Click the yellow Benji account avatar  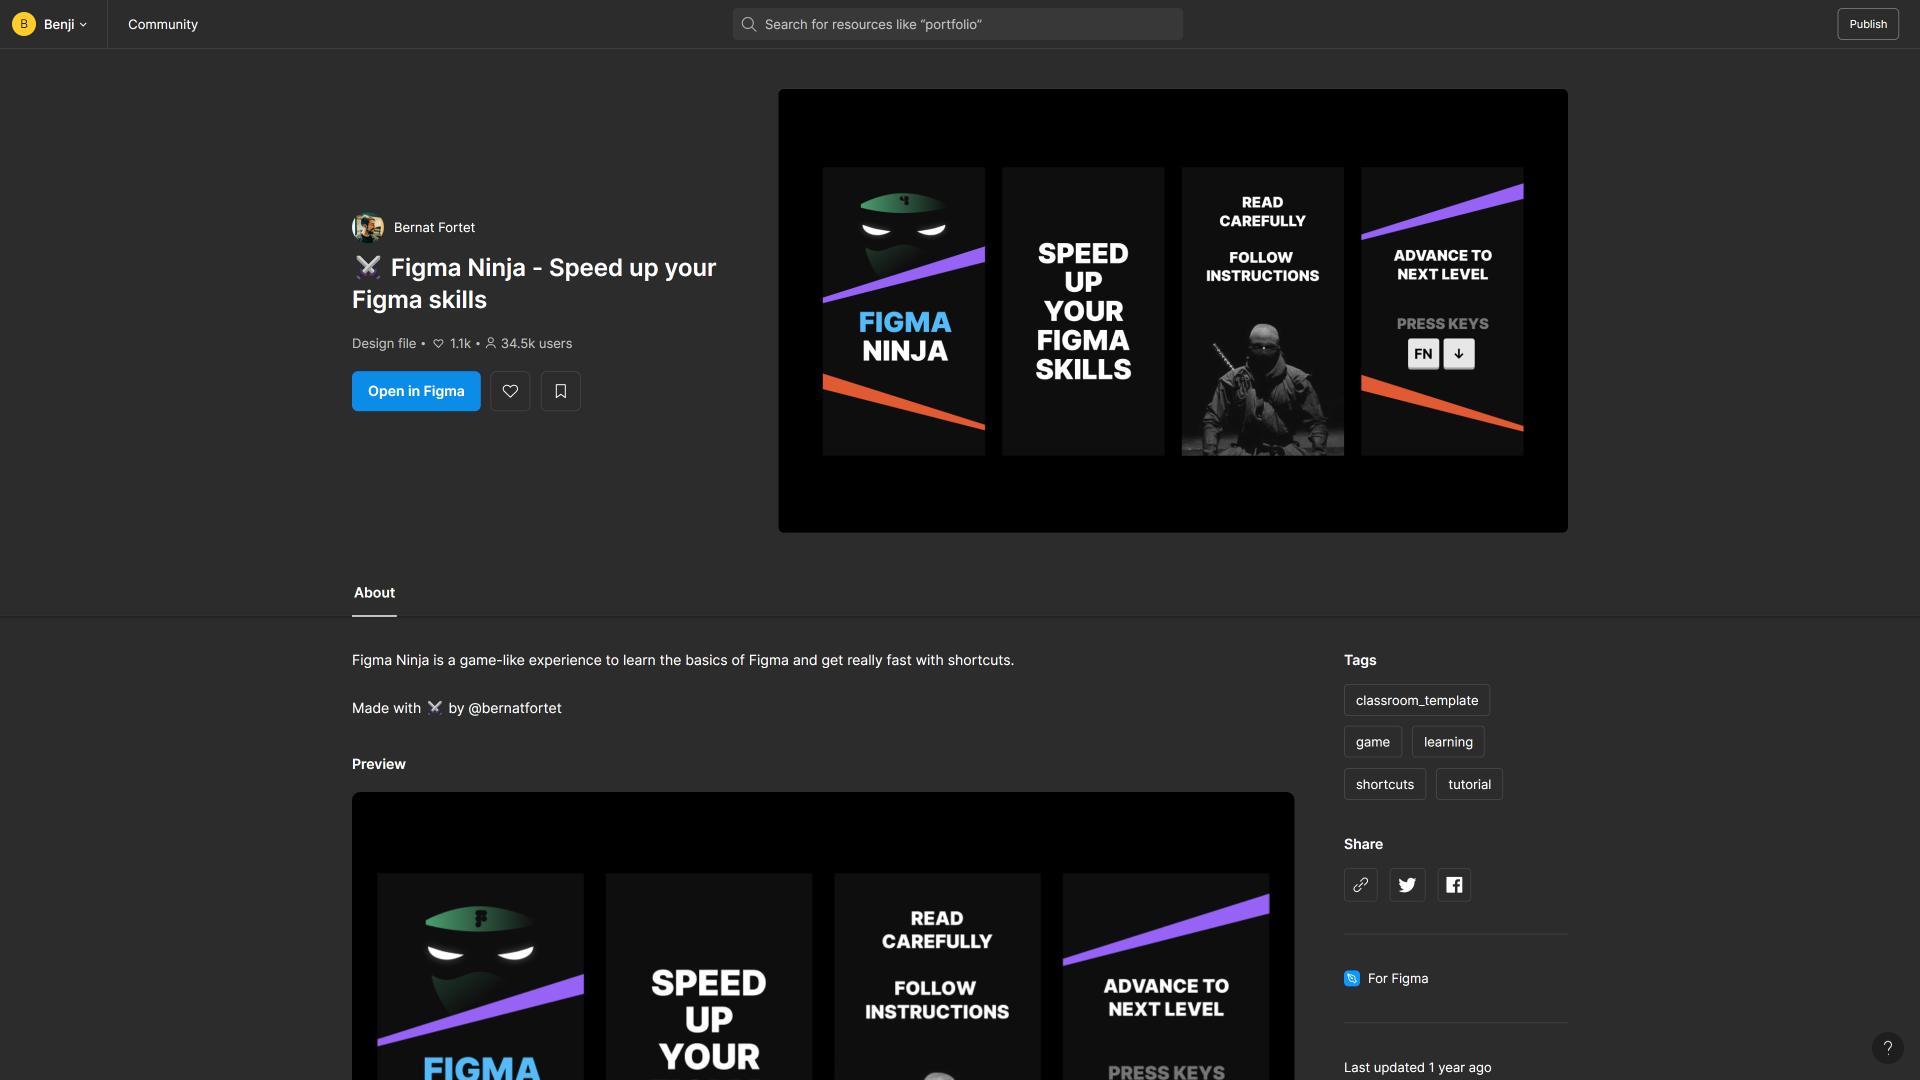pos(24,24)
